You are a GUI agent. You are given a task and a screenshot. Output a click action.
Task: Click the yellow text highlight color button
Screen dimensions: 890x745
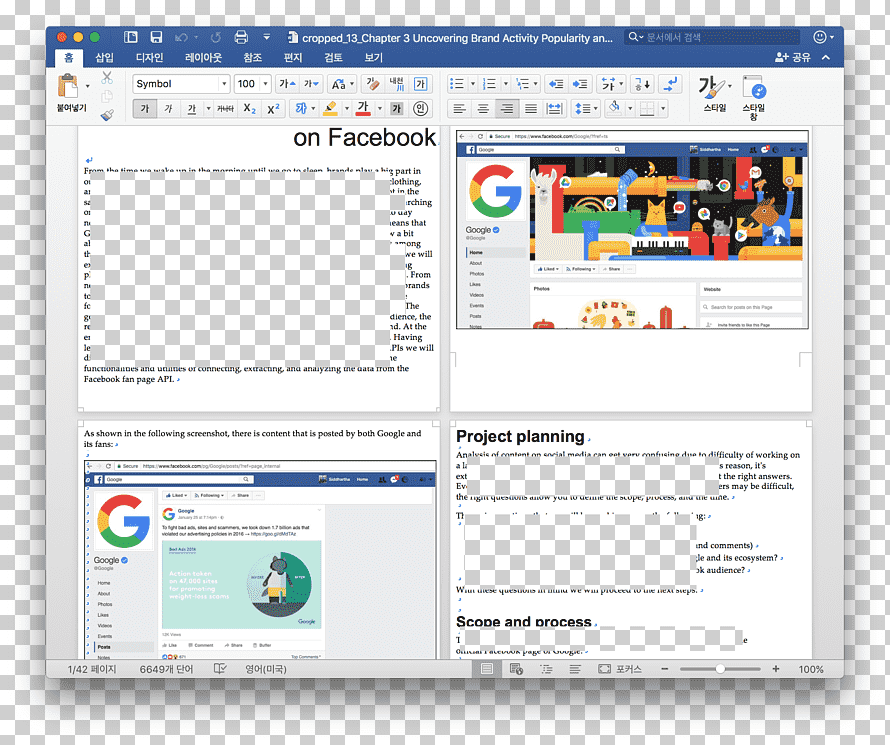point(330,108)
